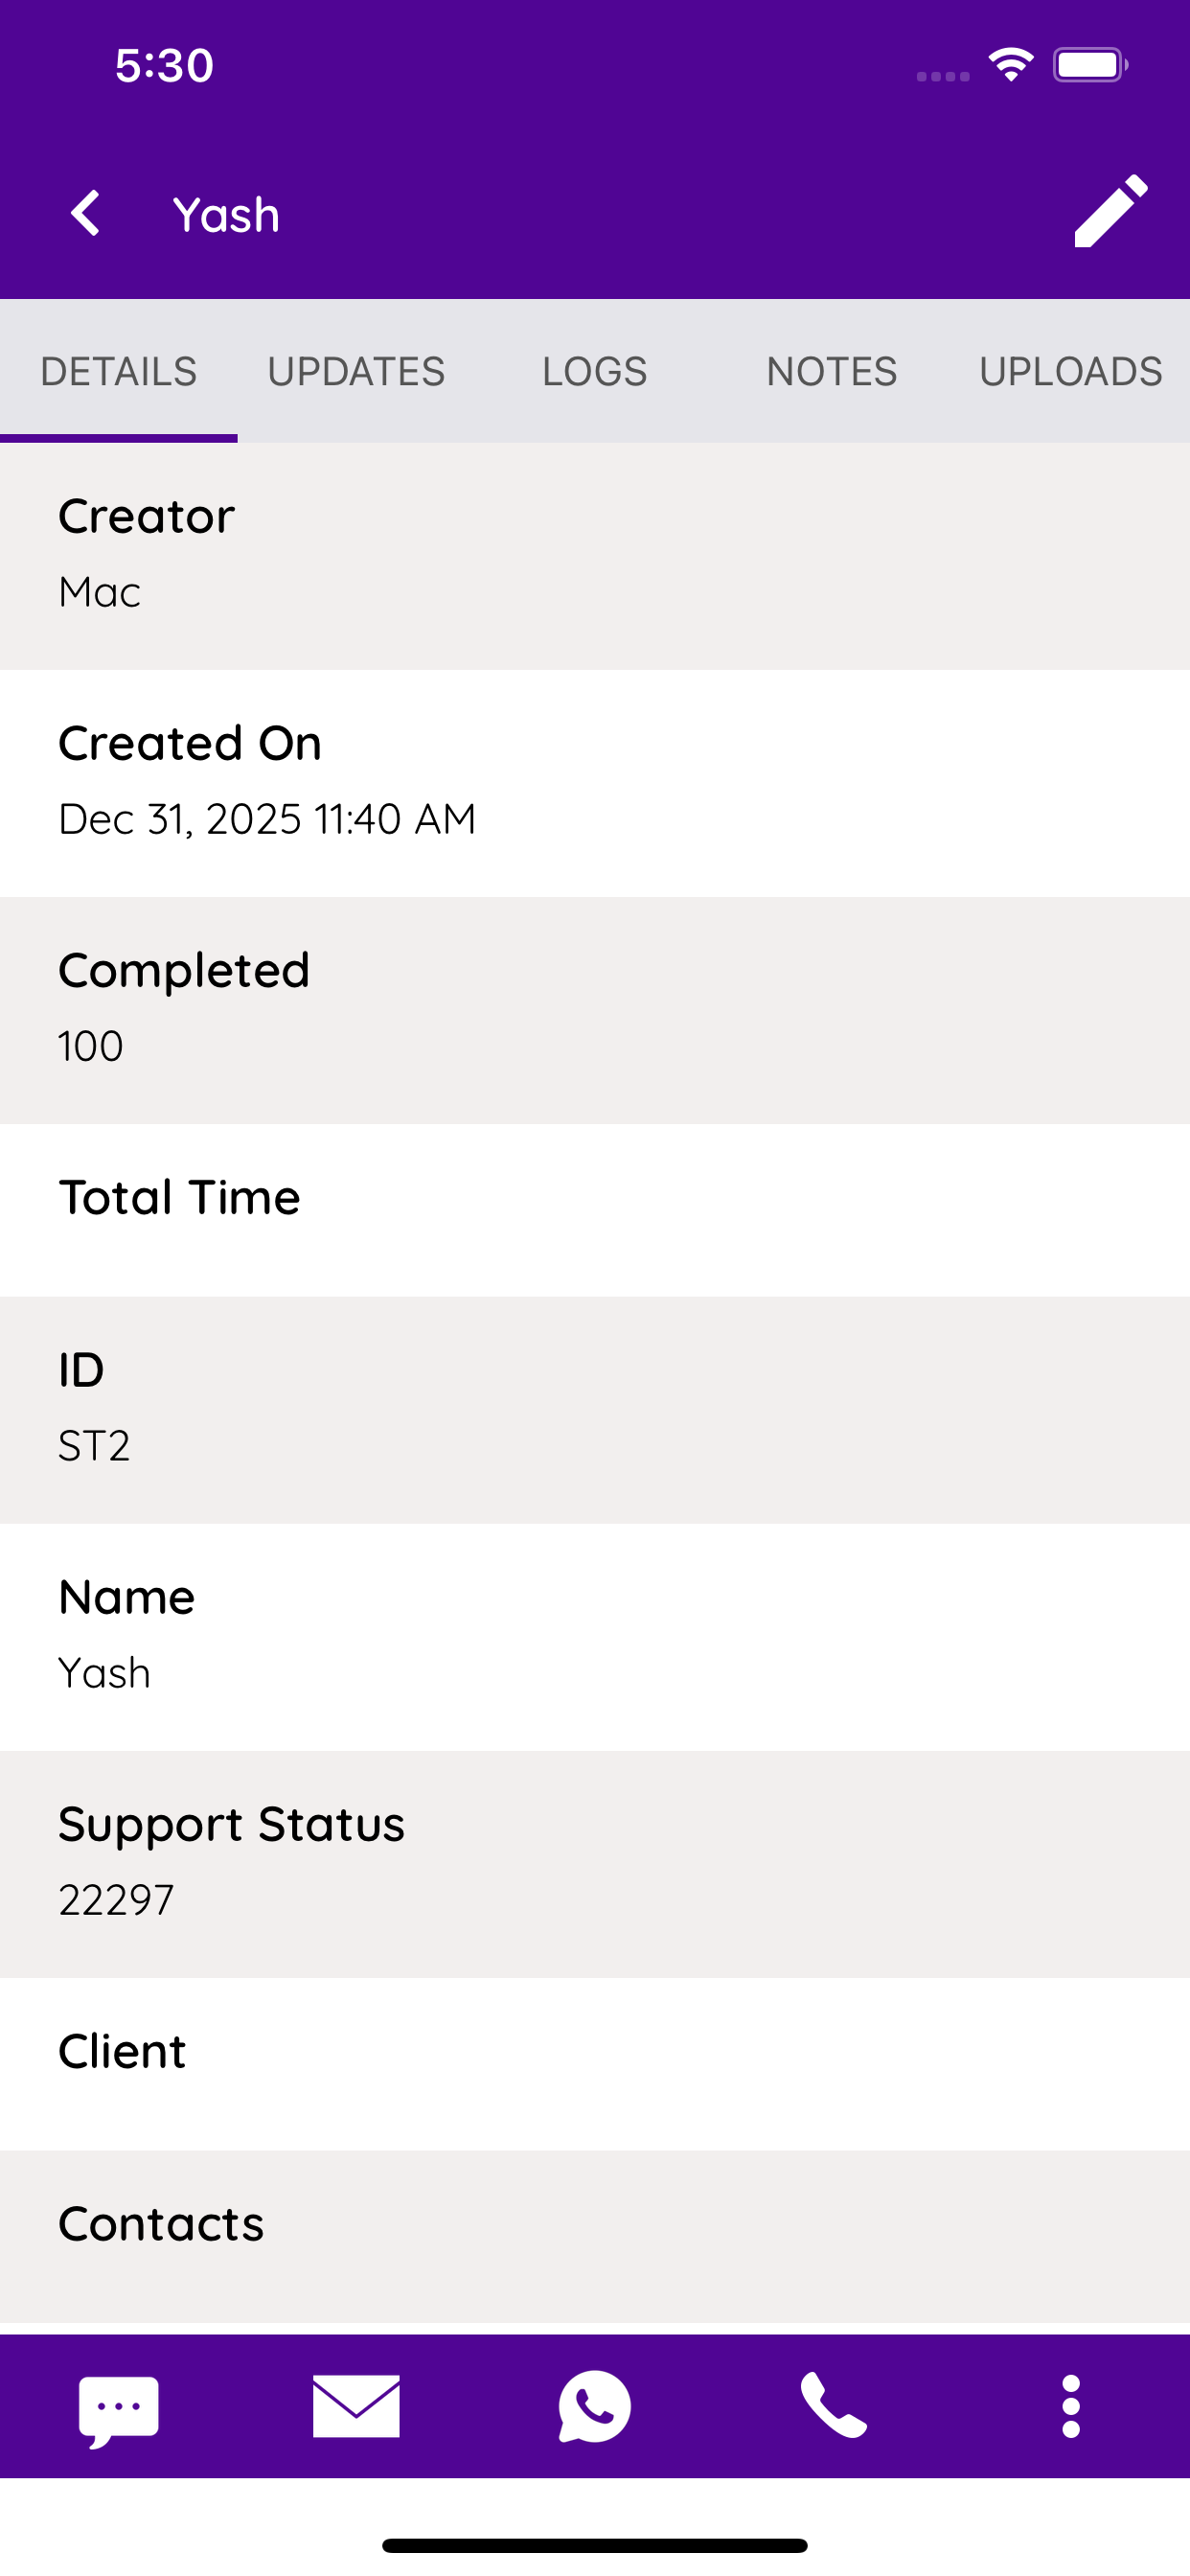Tap the Completed 100 row
This screenshot has width=1190, height=2576.
tap(595, 1010)
